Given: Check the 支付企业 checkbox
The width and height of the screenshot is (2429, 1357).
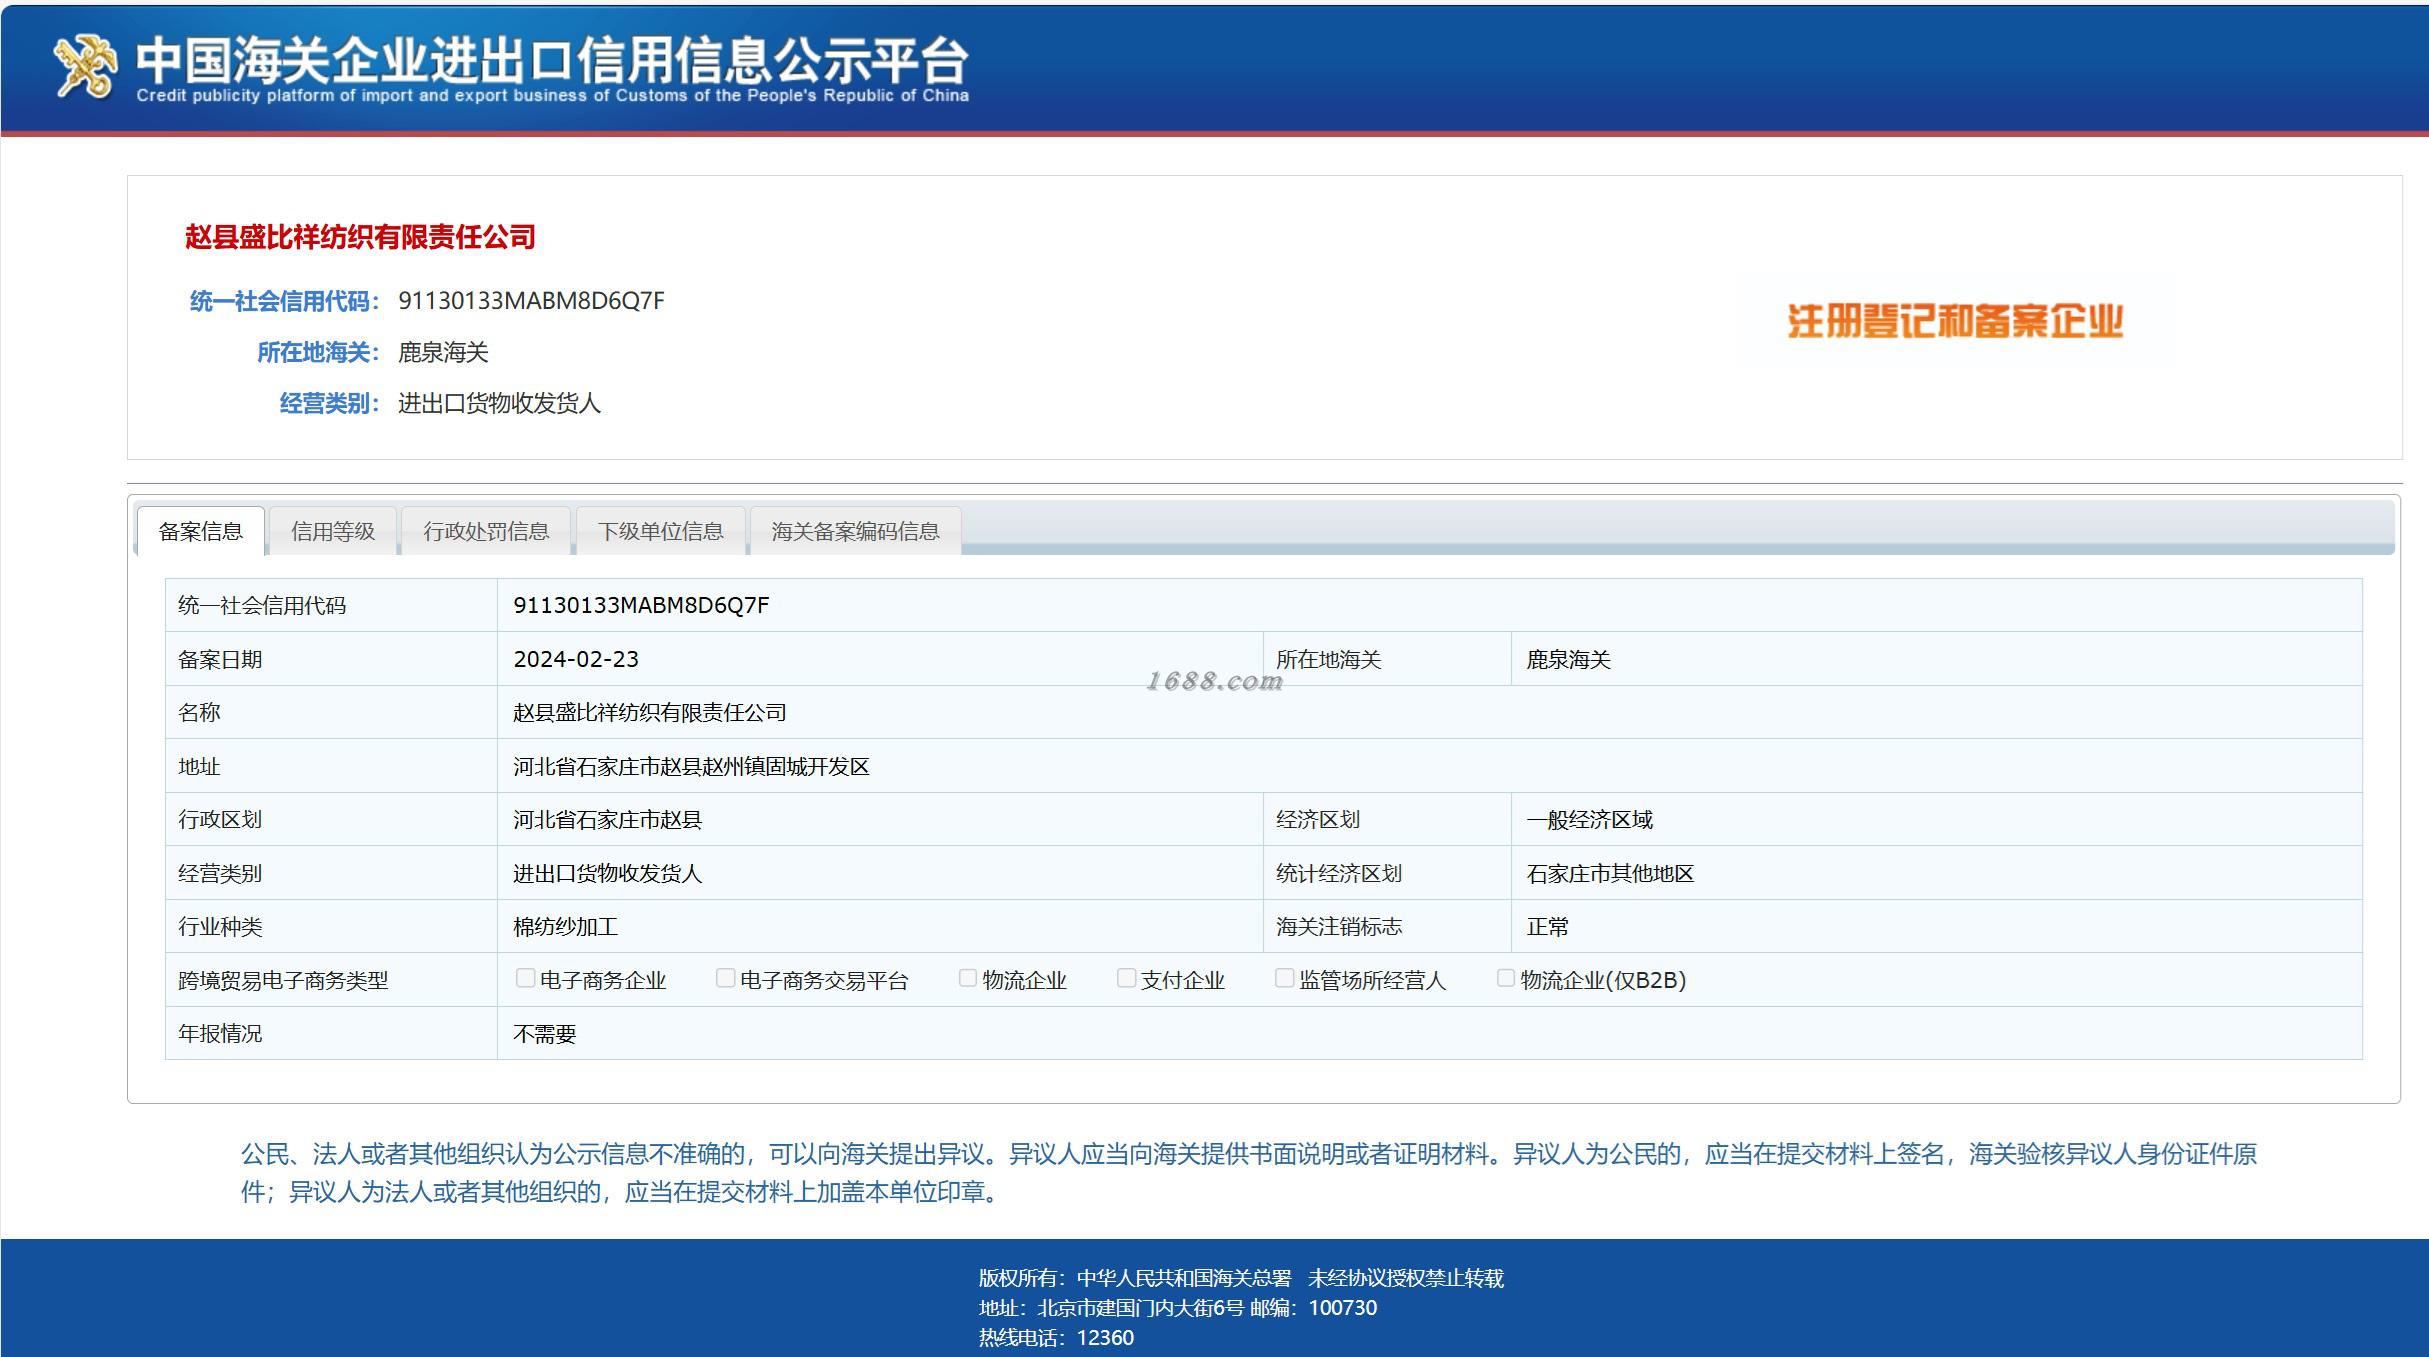Looking at the screenshot, I should (1126, 978).
